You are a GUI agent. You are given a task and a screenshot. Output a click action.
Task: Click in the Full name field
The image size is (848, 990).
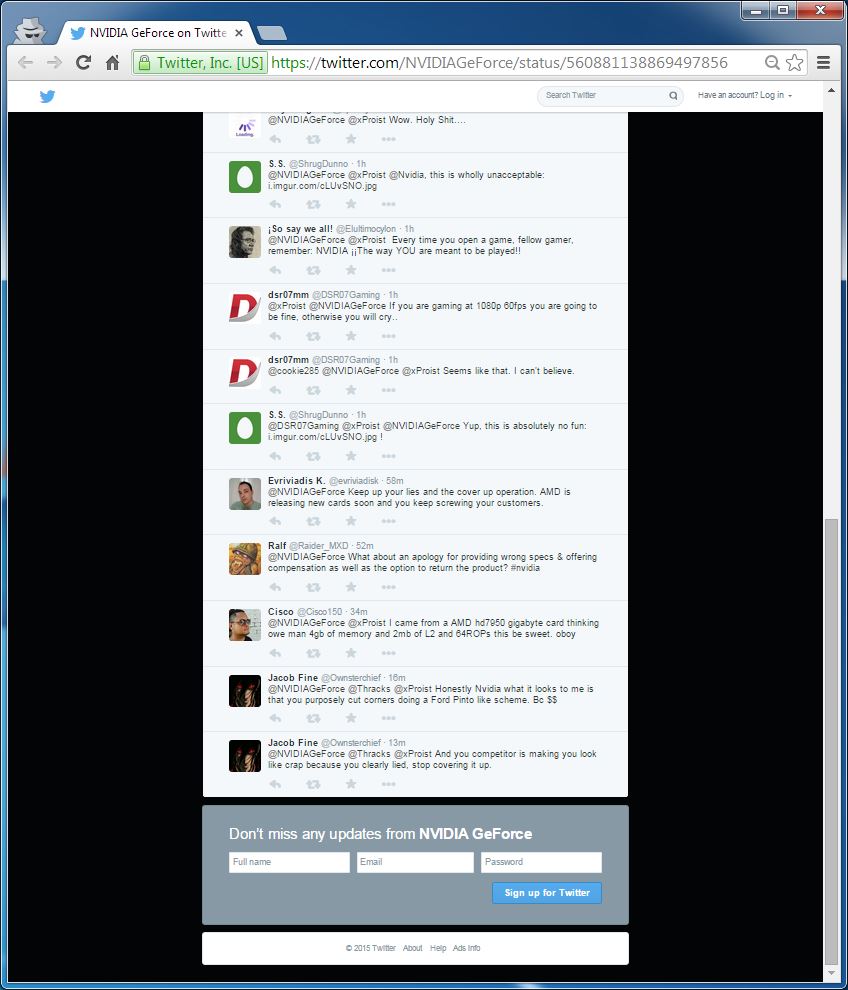289,862
